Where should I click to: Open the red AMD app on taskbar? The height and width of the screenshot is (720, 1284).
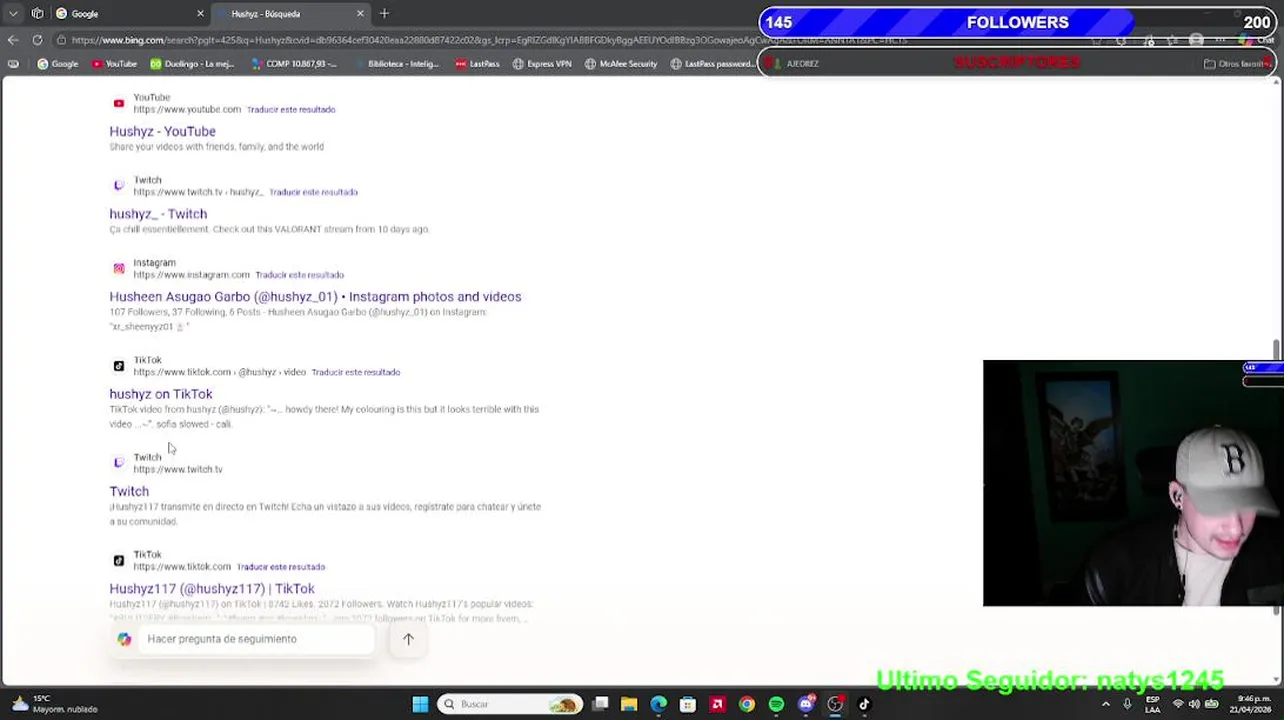click(x=717, y=704)
